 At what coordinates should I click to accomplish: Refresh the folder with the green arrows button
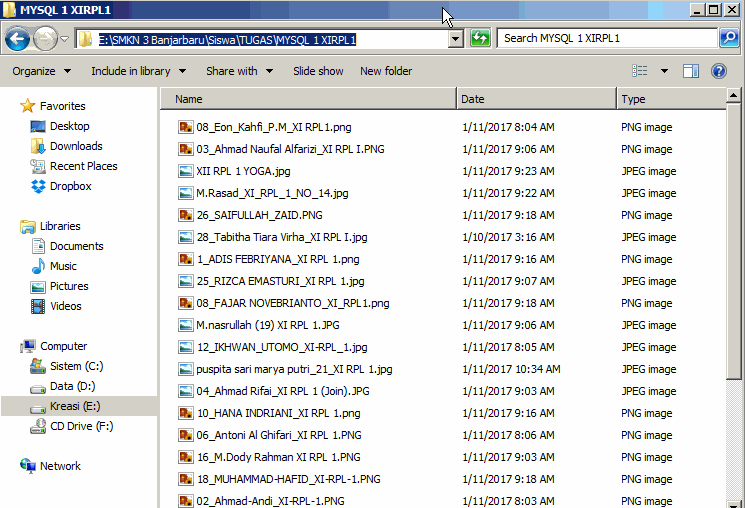(x=480, y=38)
